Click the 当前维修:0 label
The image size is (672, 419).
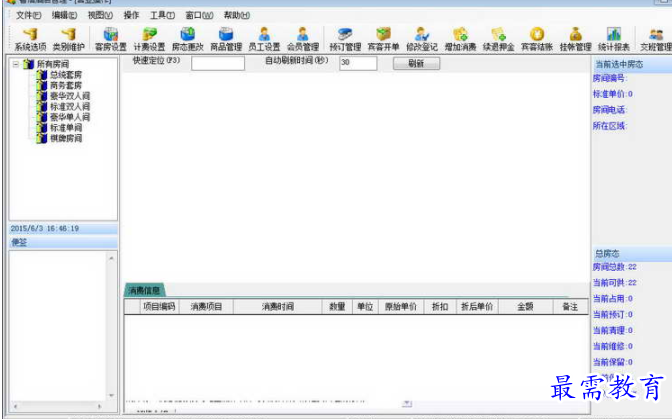[x=612, y=346]
